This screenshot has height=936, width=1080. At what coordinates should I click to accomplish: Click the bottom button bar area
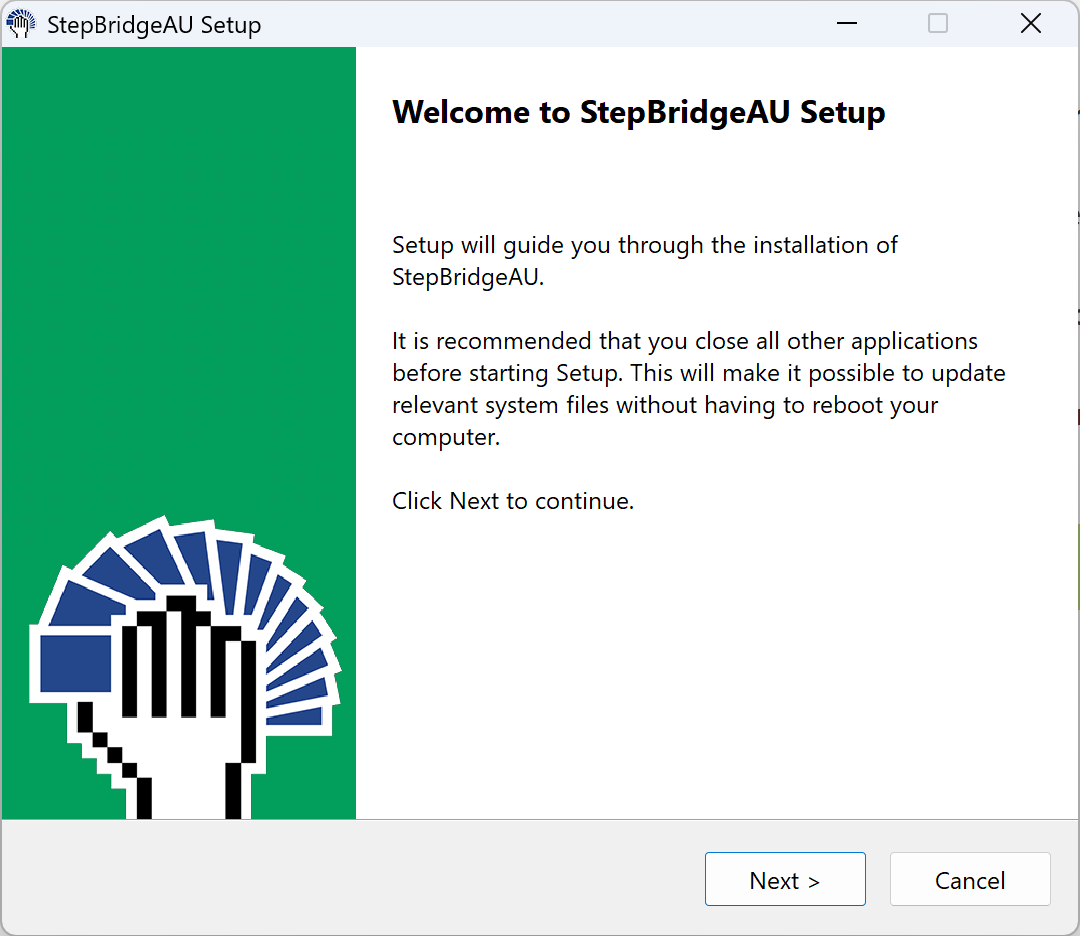click(x=400, y=880)
